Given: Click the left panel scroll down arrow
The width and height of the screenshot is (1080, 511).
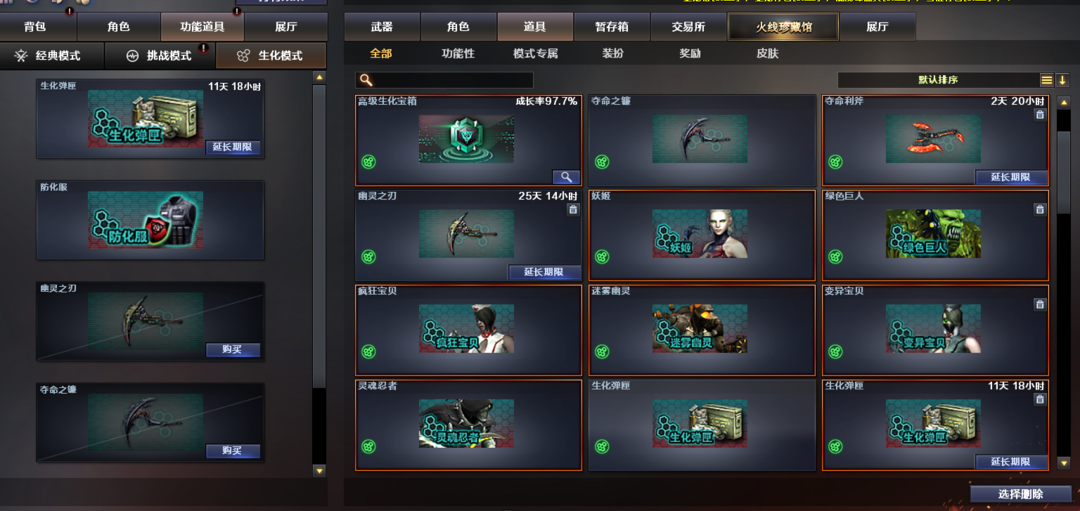Looking at the screenshot, I should click(319, 471).
